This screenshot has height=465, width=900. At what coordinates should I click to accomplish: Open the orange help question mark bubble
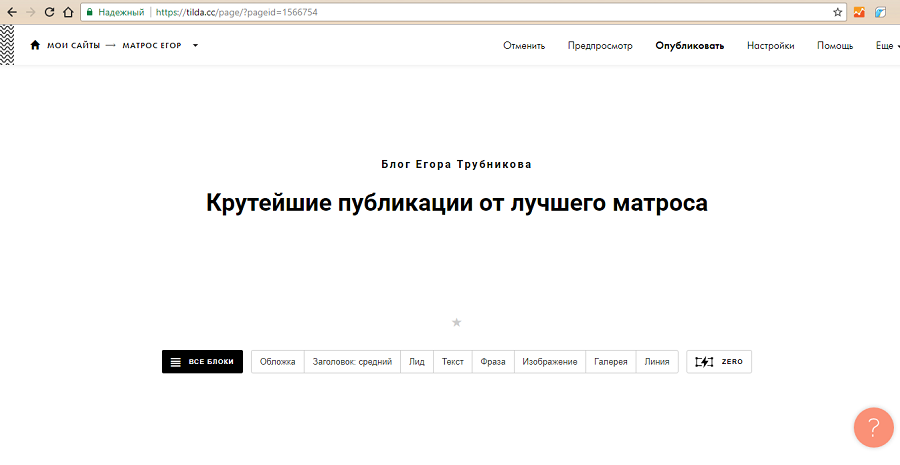coord(874,427)
